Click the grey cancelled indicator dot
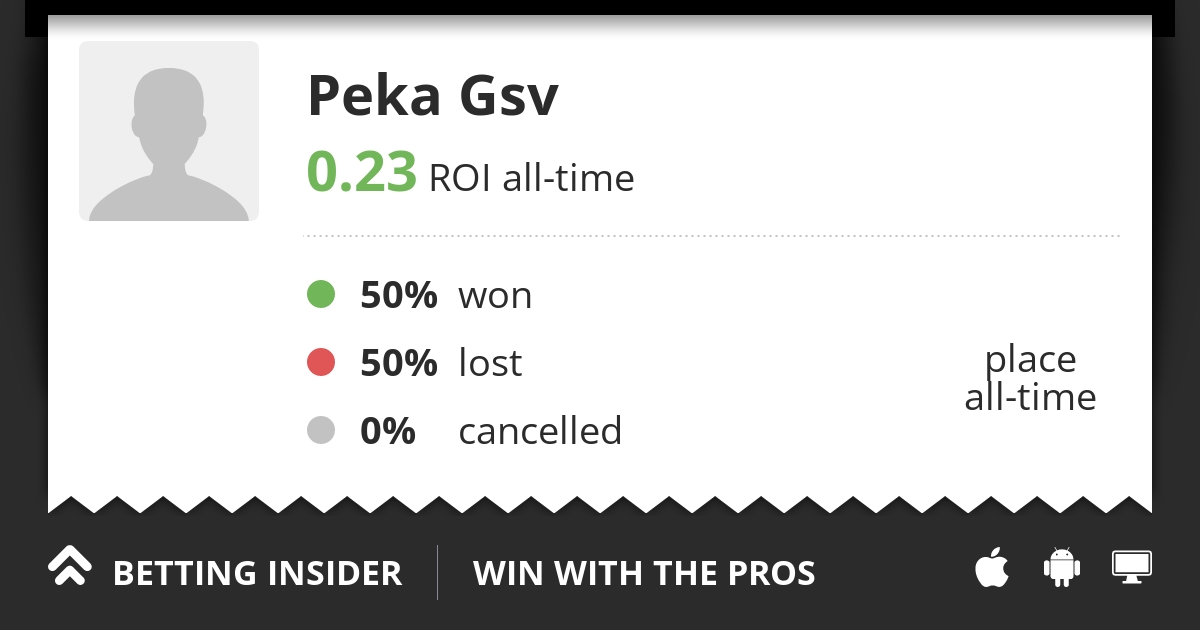 pyautogui.click(x=321, y=431)
